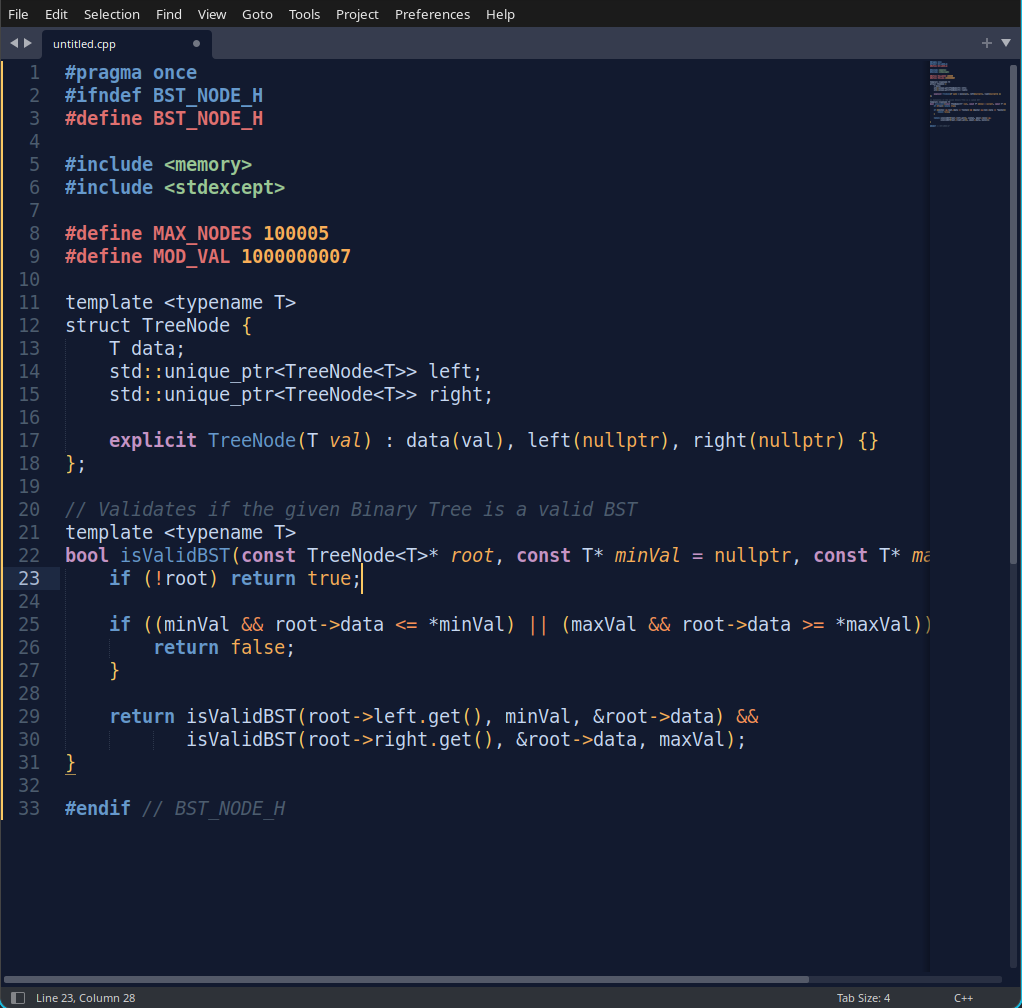The image size is (1022, 1008).
Task: Open the Selection menu
Action: (x=111, y=14)
